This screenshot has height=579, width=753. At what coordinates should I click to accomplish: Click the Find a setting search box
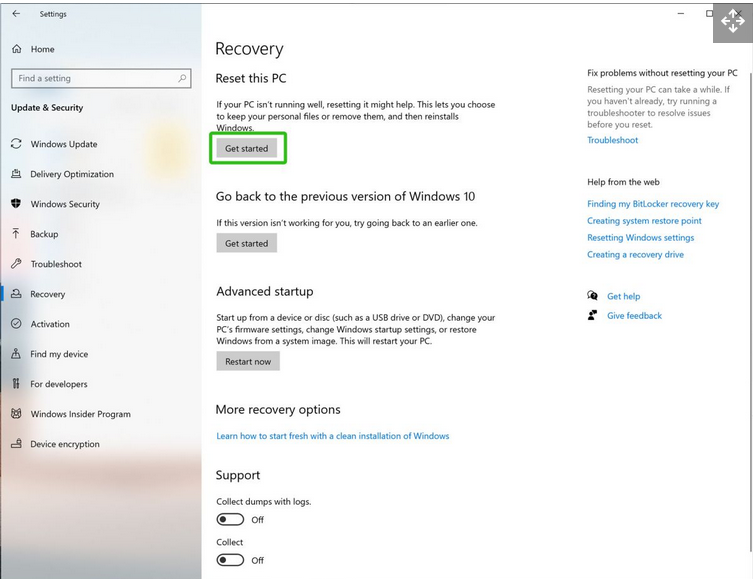coord(101,78)
